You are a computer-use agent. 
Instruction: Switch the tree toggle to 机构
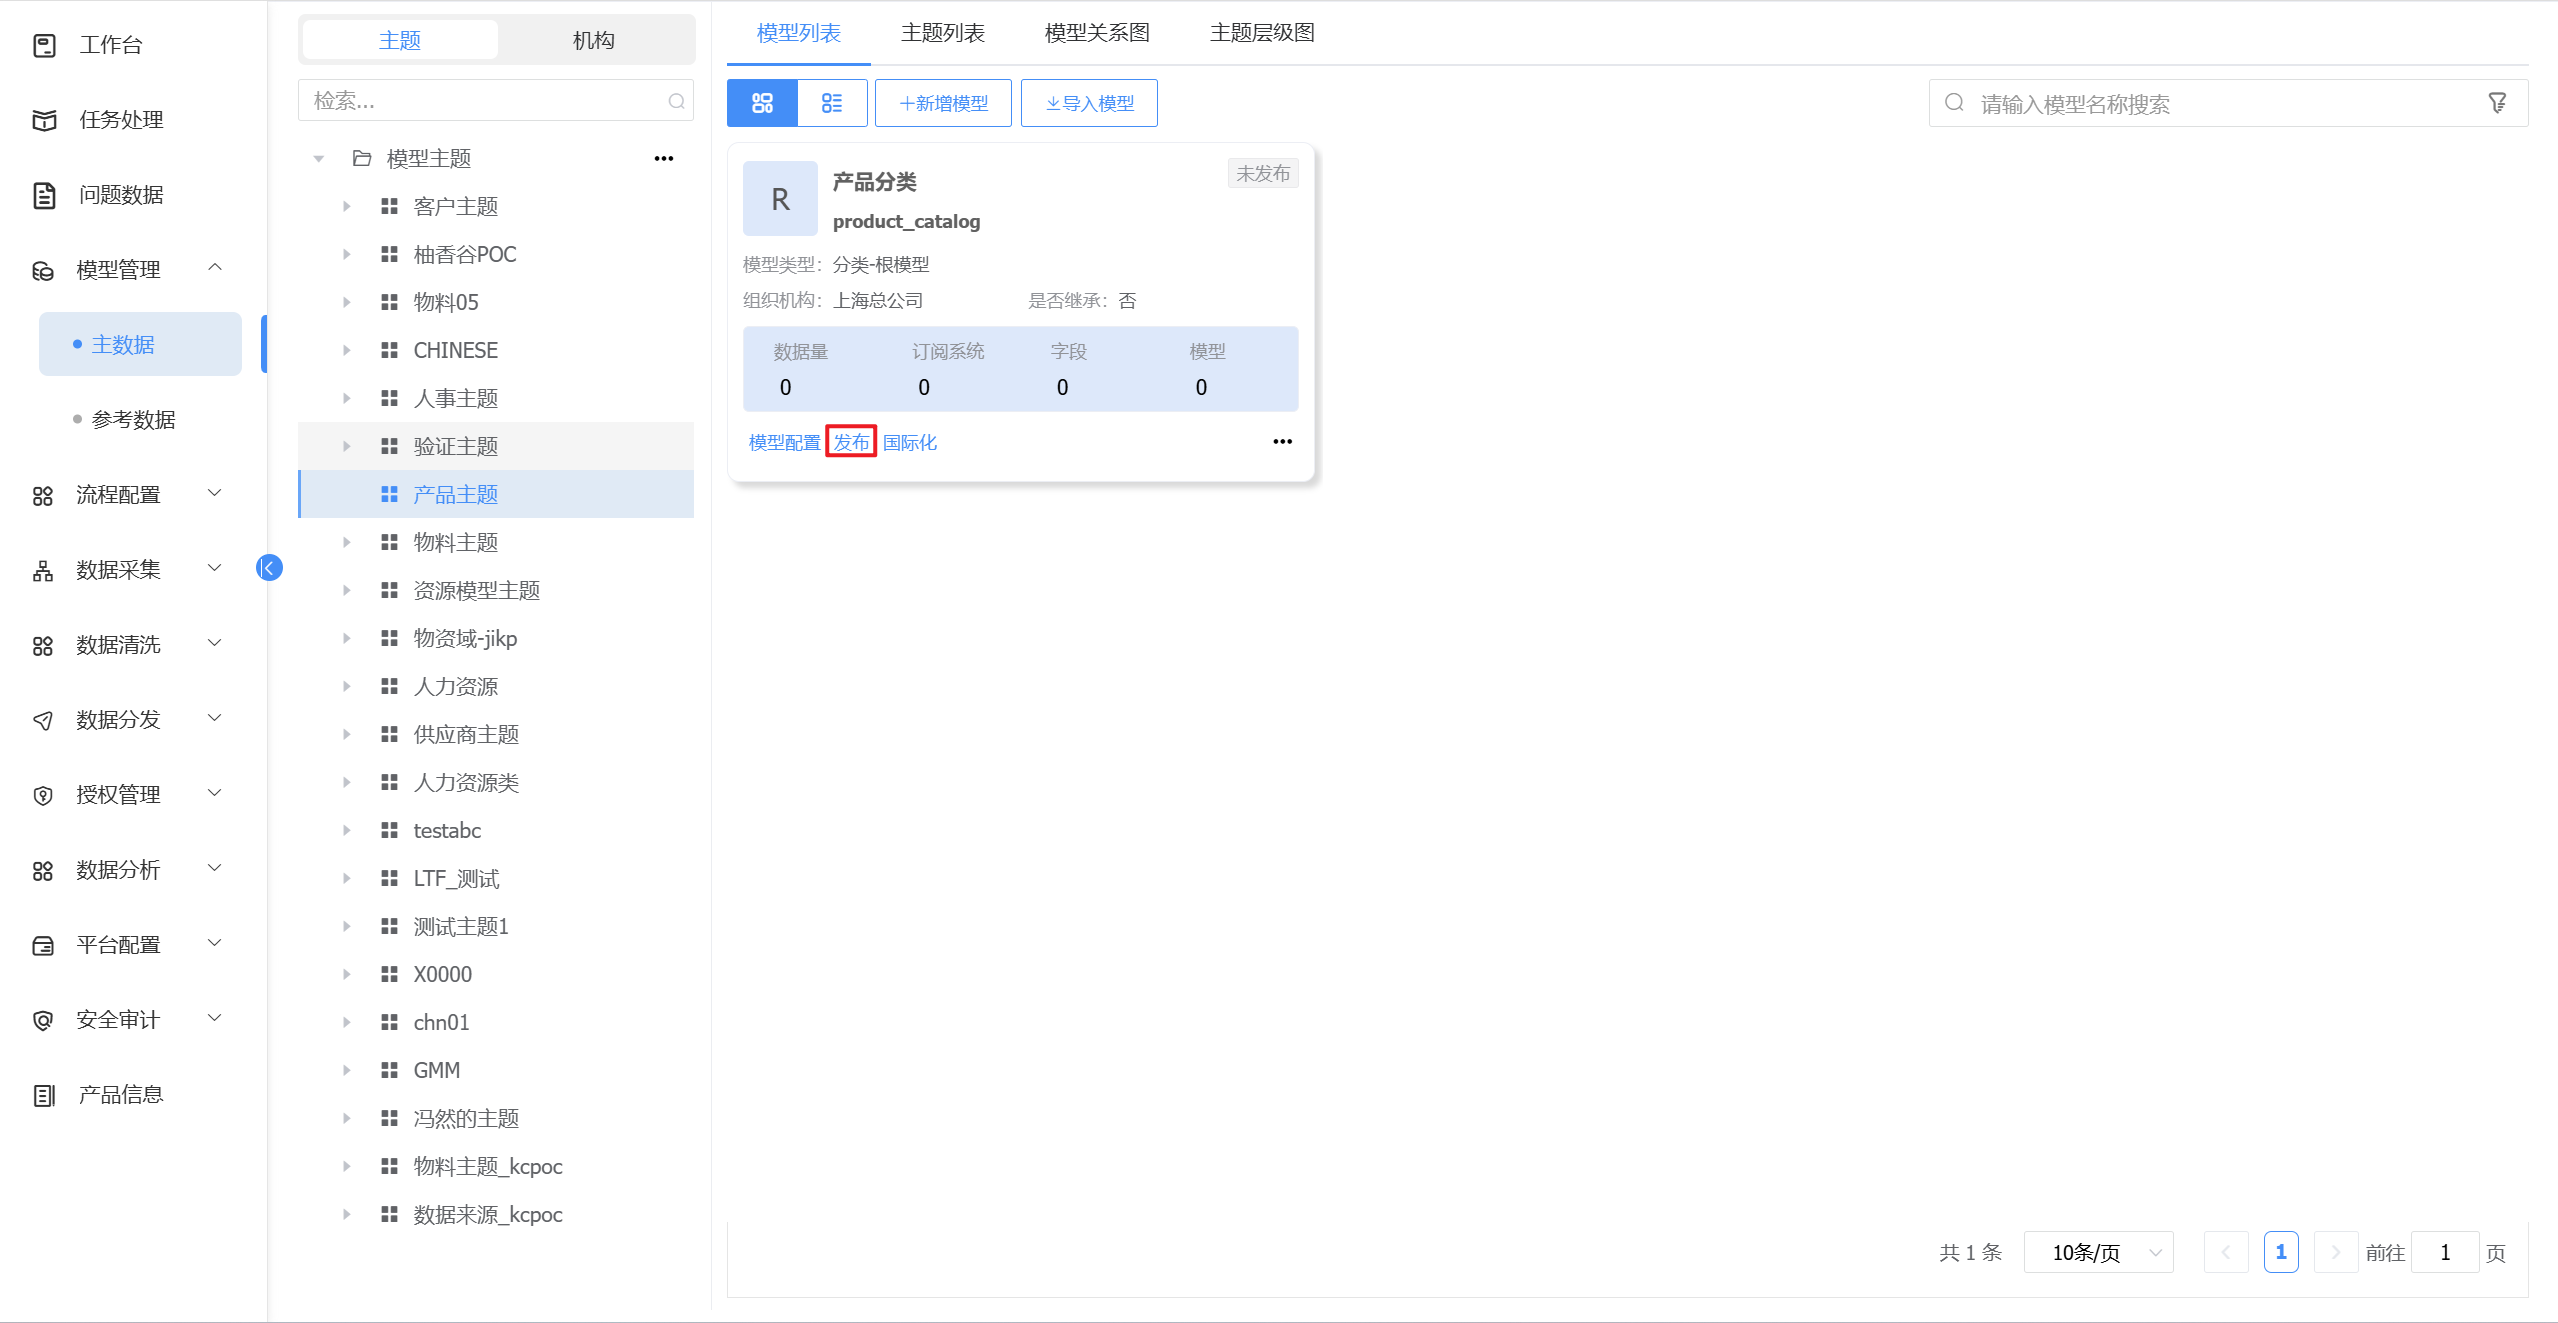[x=593, y=40]
